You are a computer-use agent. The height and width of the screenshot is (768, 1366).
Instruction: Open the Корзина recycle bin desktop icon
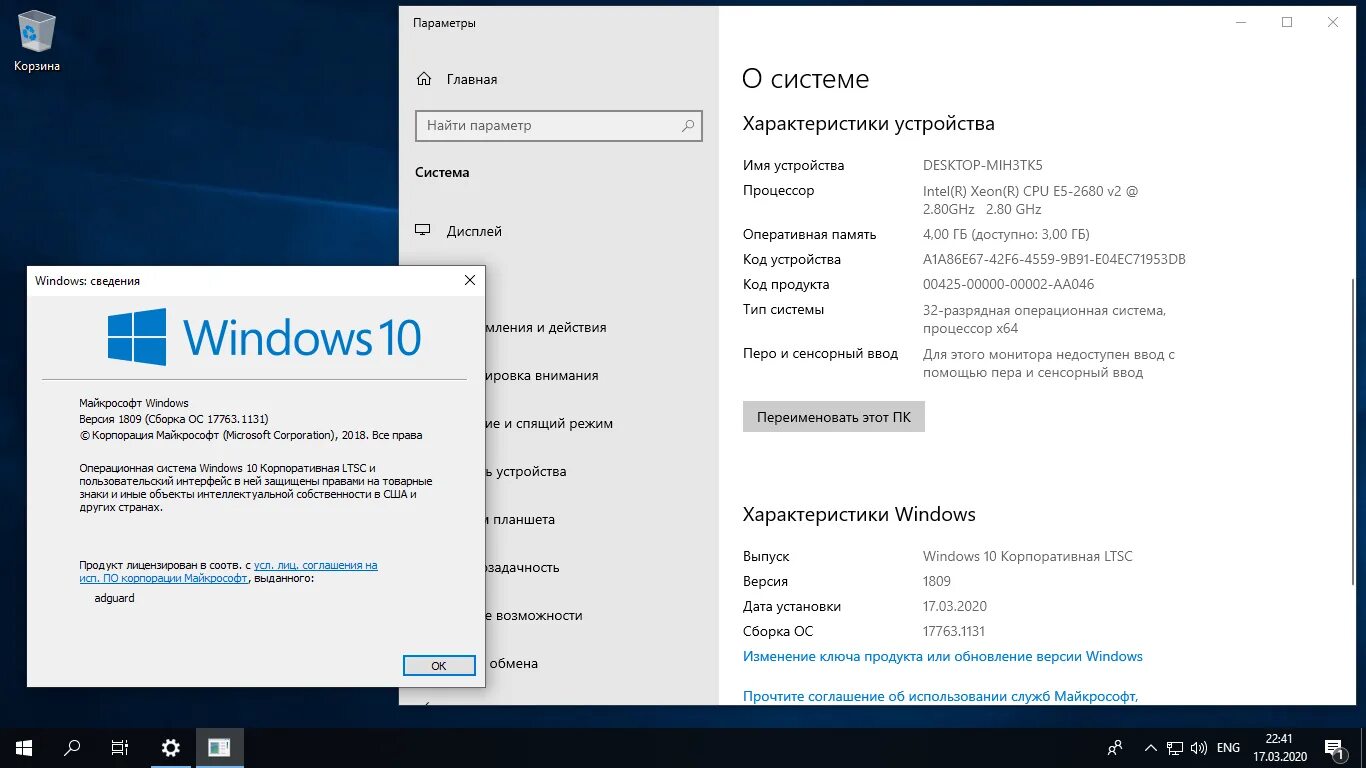tap(37, 41)
